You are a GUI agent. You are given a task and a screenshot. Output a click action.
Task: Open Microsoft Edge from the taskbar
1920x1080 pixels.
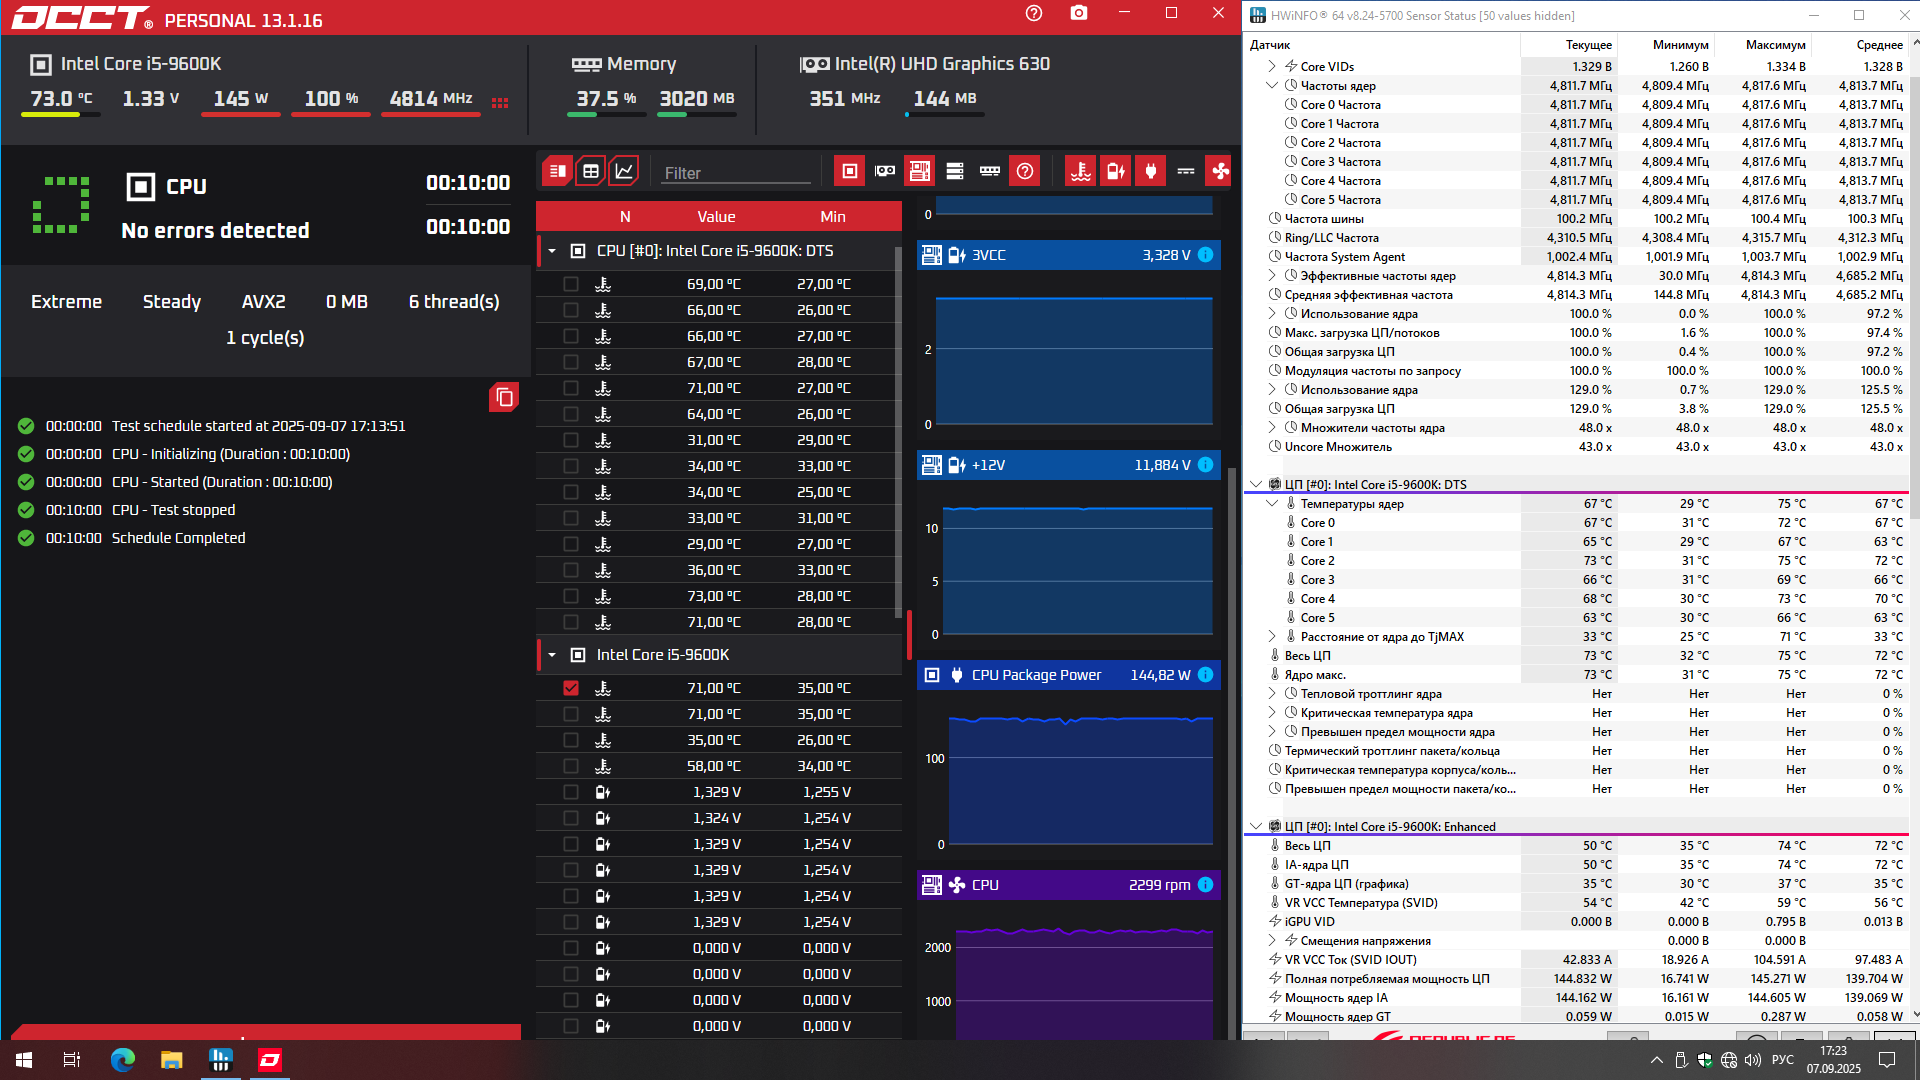(x=122, y=1060)
